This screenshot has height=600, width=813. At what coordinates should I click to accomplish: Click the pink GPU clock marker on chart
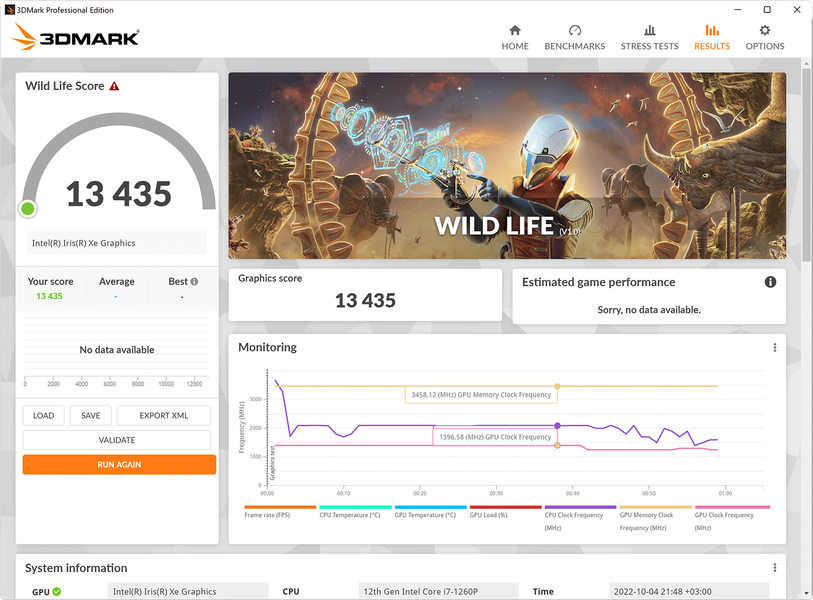pos(557,445)
